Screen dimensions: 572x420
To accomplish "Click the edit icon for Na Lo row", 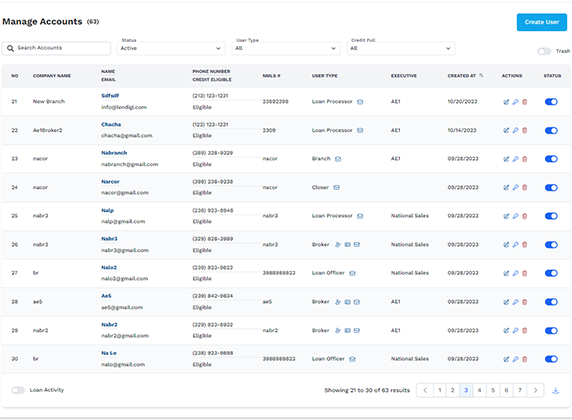I will (x=506, y=359).
